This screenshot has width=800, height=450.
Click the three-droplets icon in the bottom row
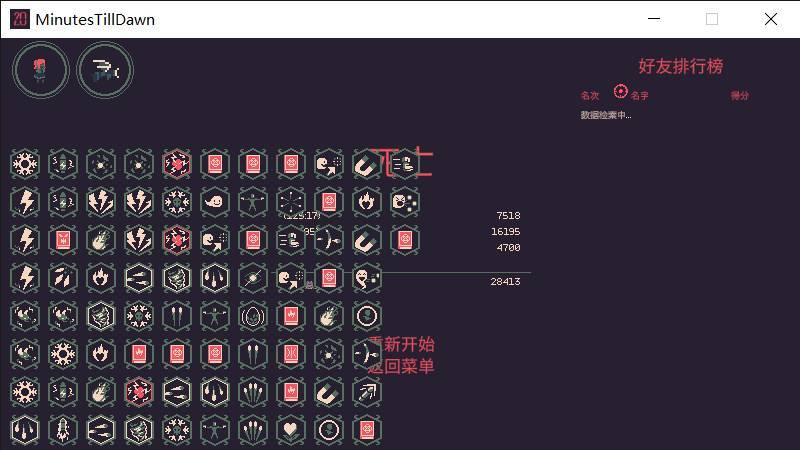[24, 430]
